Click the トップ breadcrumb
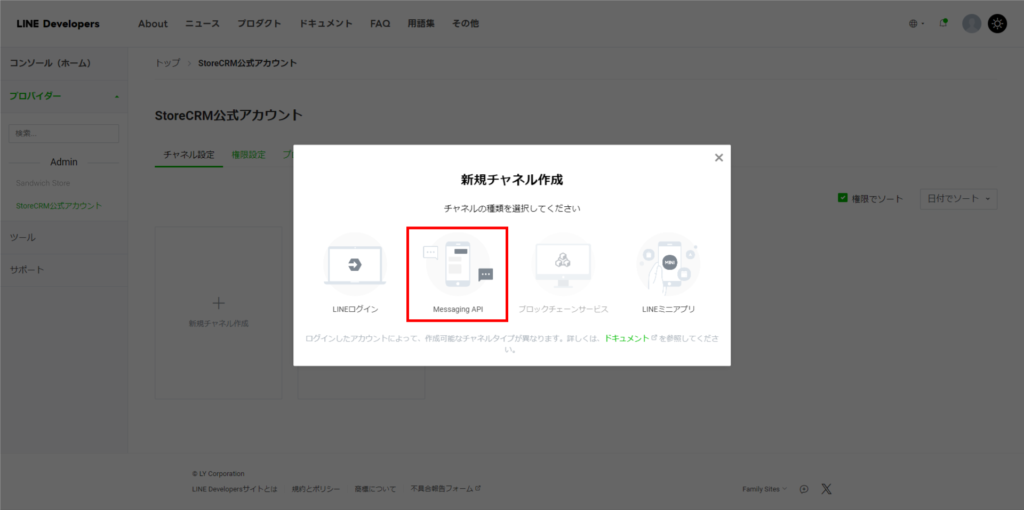Viewport: 1024px width, 510px height. (x=167, y=63)
